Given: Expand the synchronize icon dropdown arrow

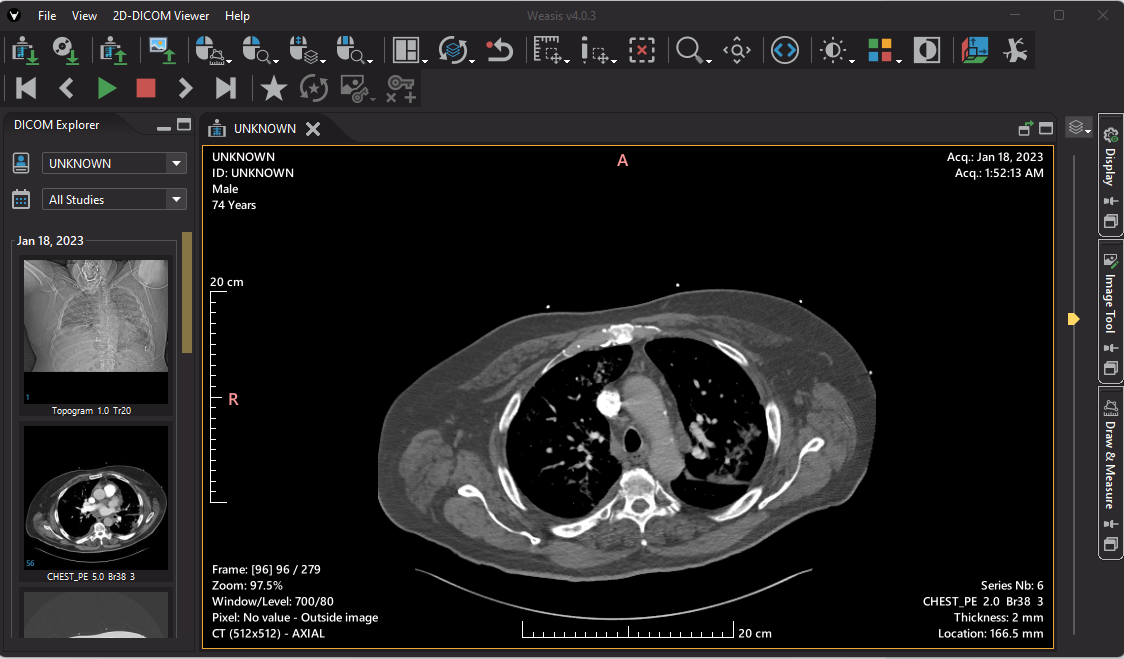Looking at the screenshot, I should coord(472,61).
